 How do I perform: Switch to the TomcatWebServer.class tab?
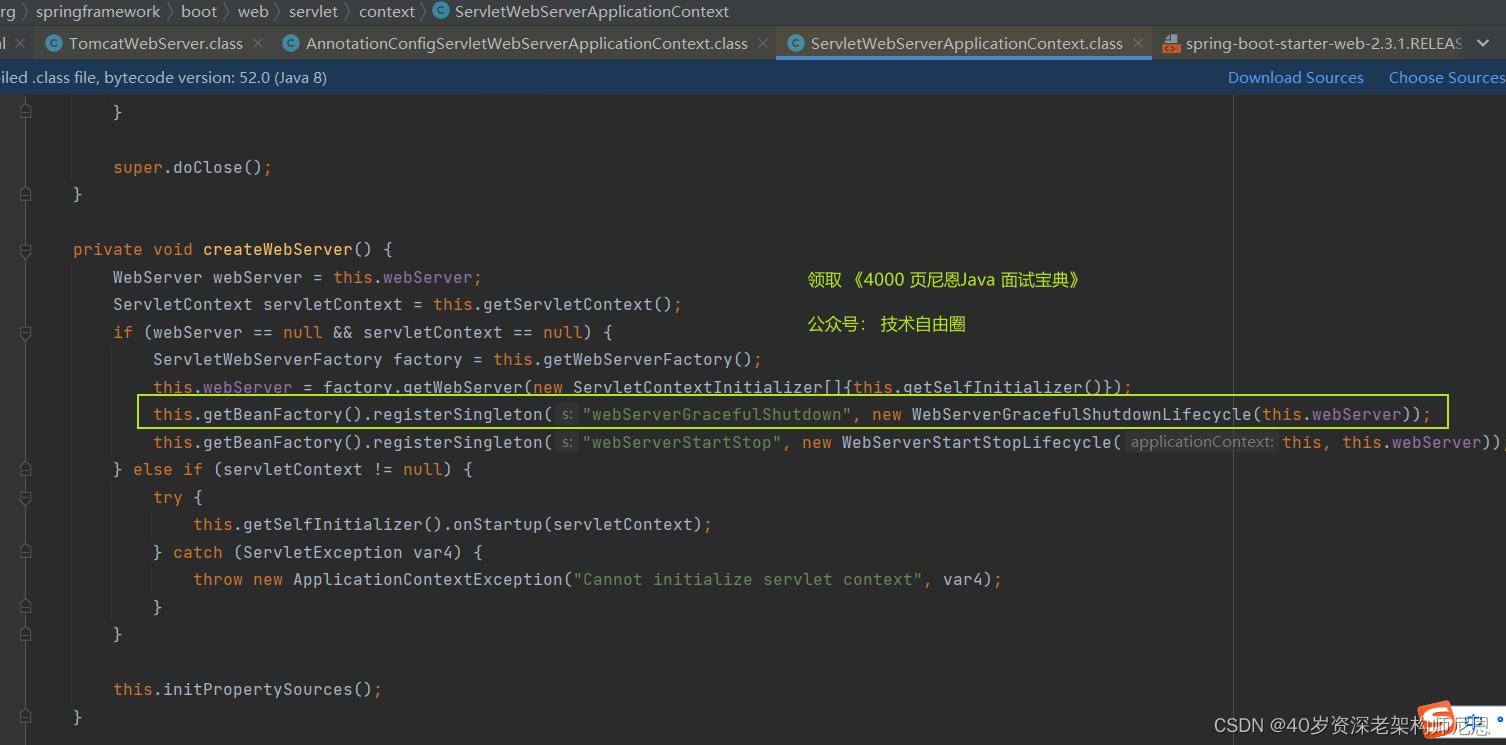pos(155,44)
